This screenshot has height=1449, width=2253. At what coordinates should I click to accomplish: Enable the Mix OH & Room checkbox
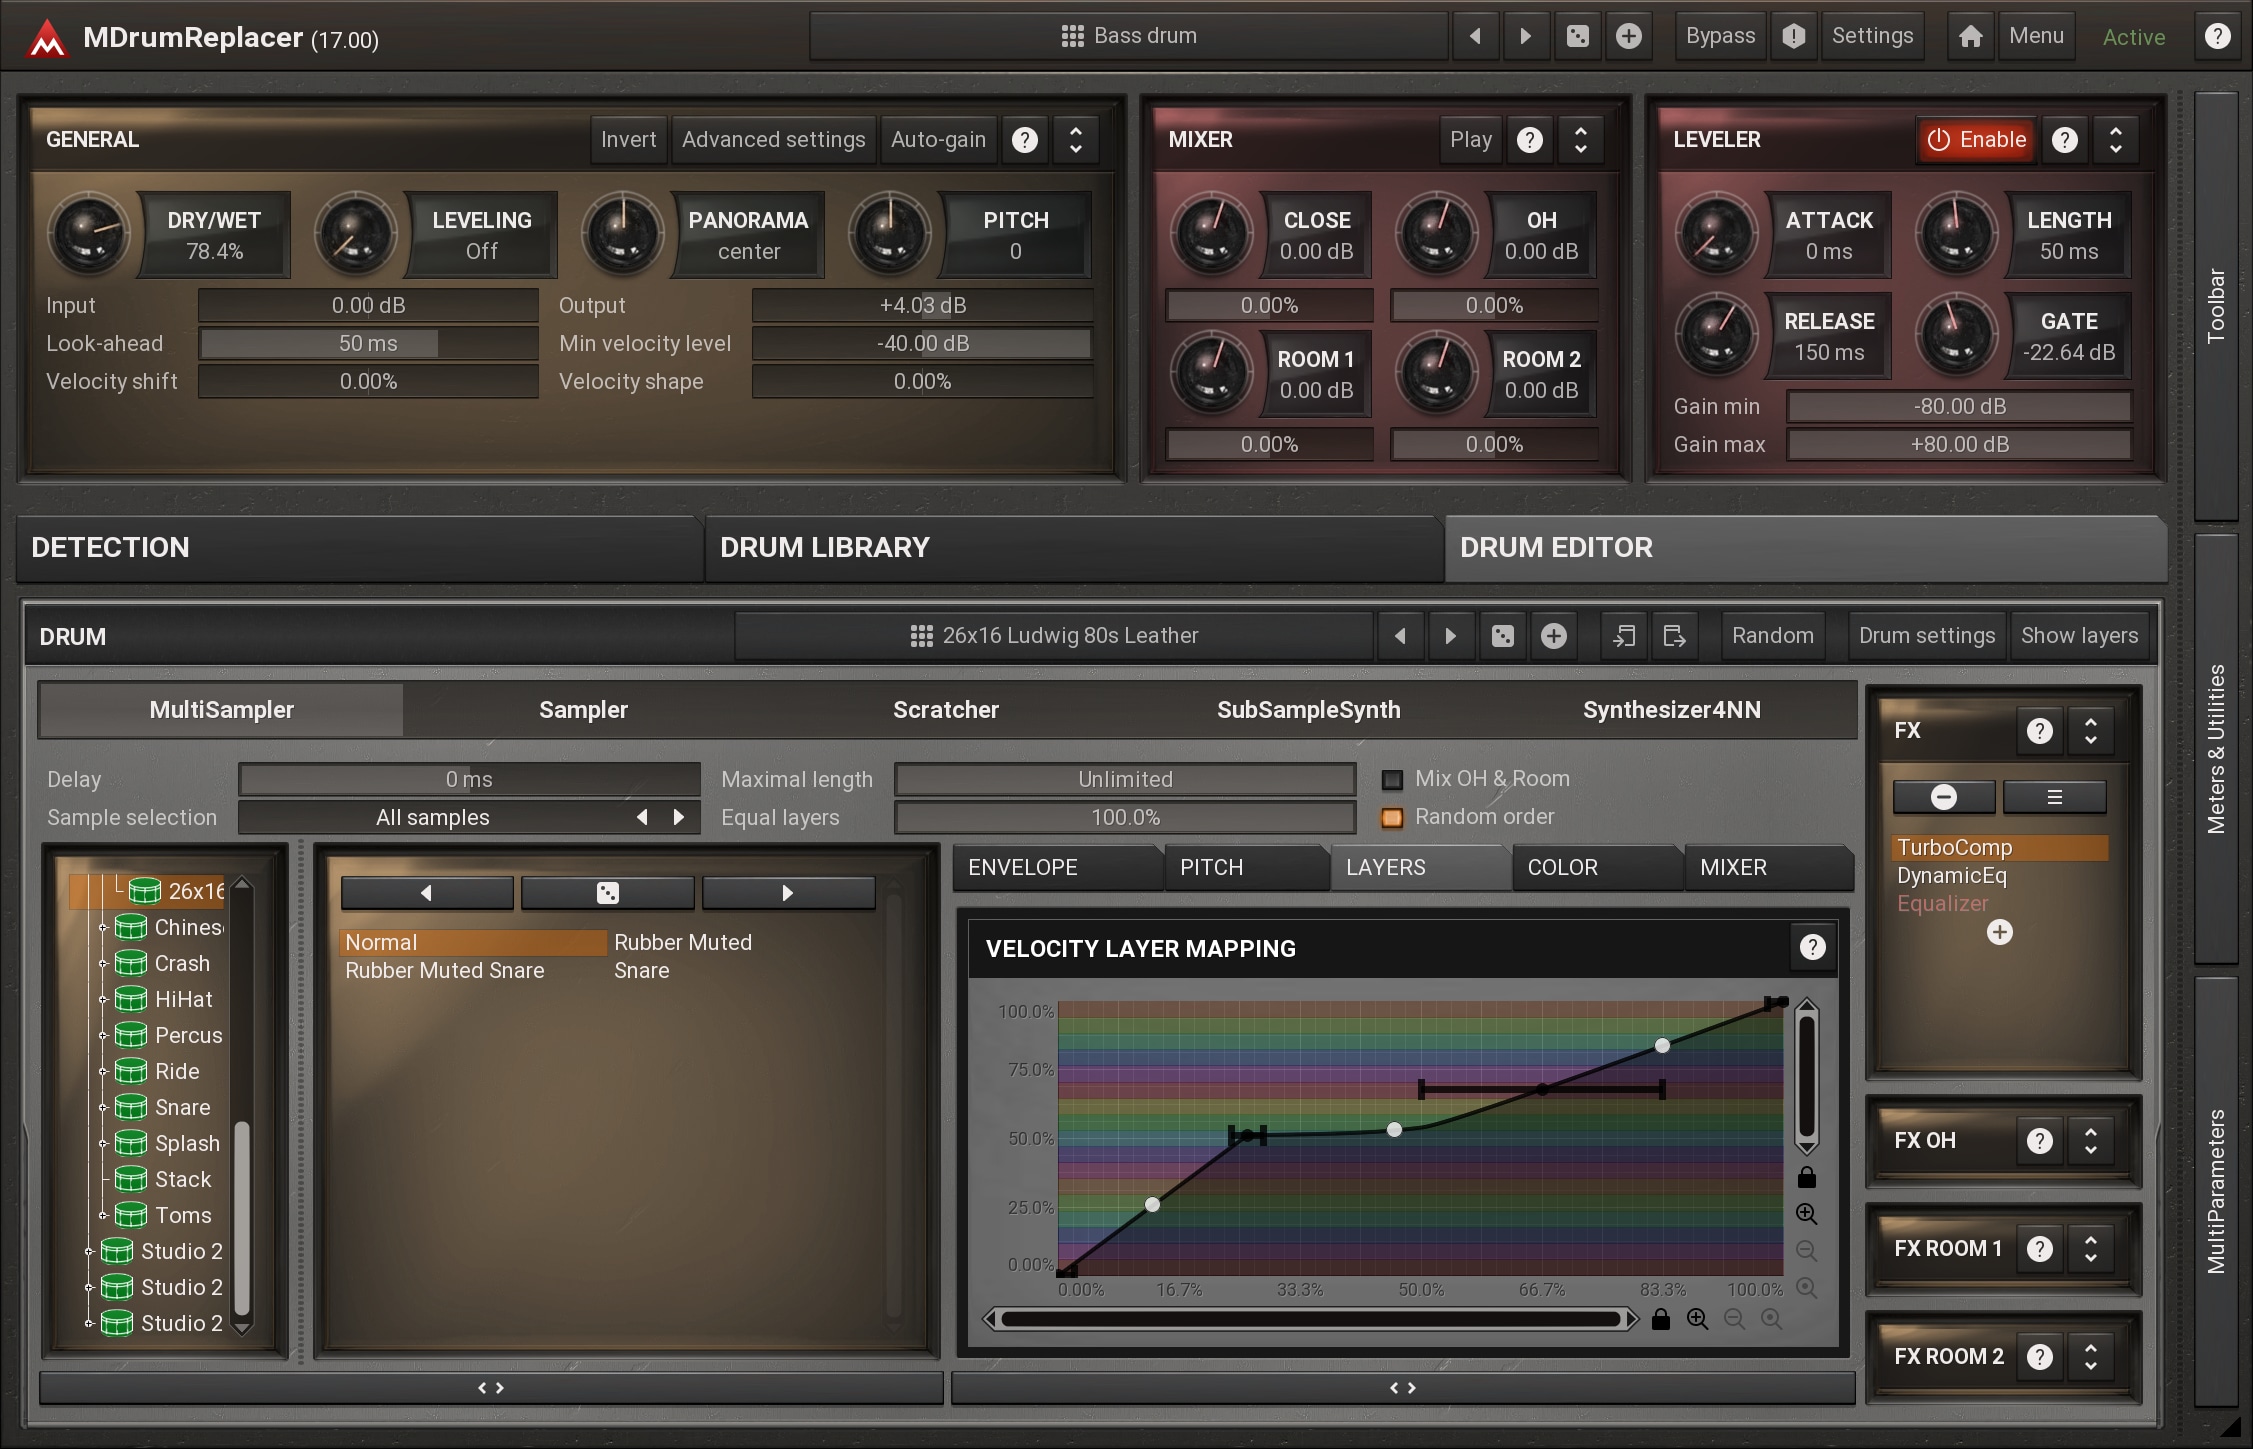[1392, 780]
